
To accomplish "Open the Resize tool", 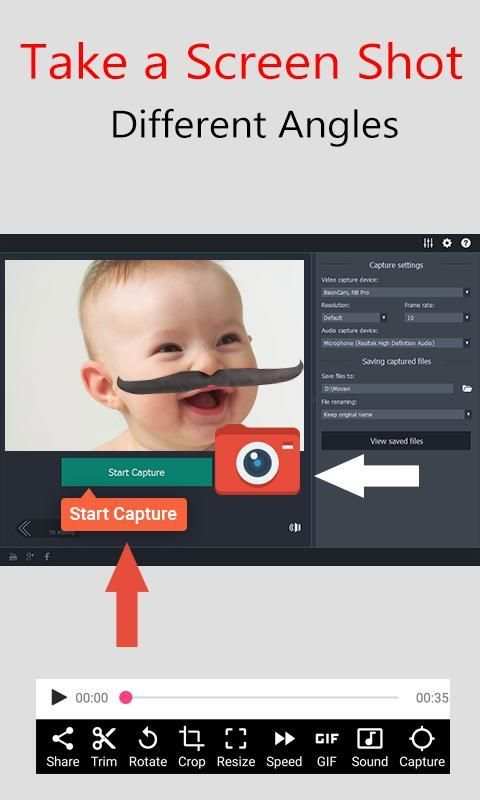I will (236, 747).
